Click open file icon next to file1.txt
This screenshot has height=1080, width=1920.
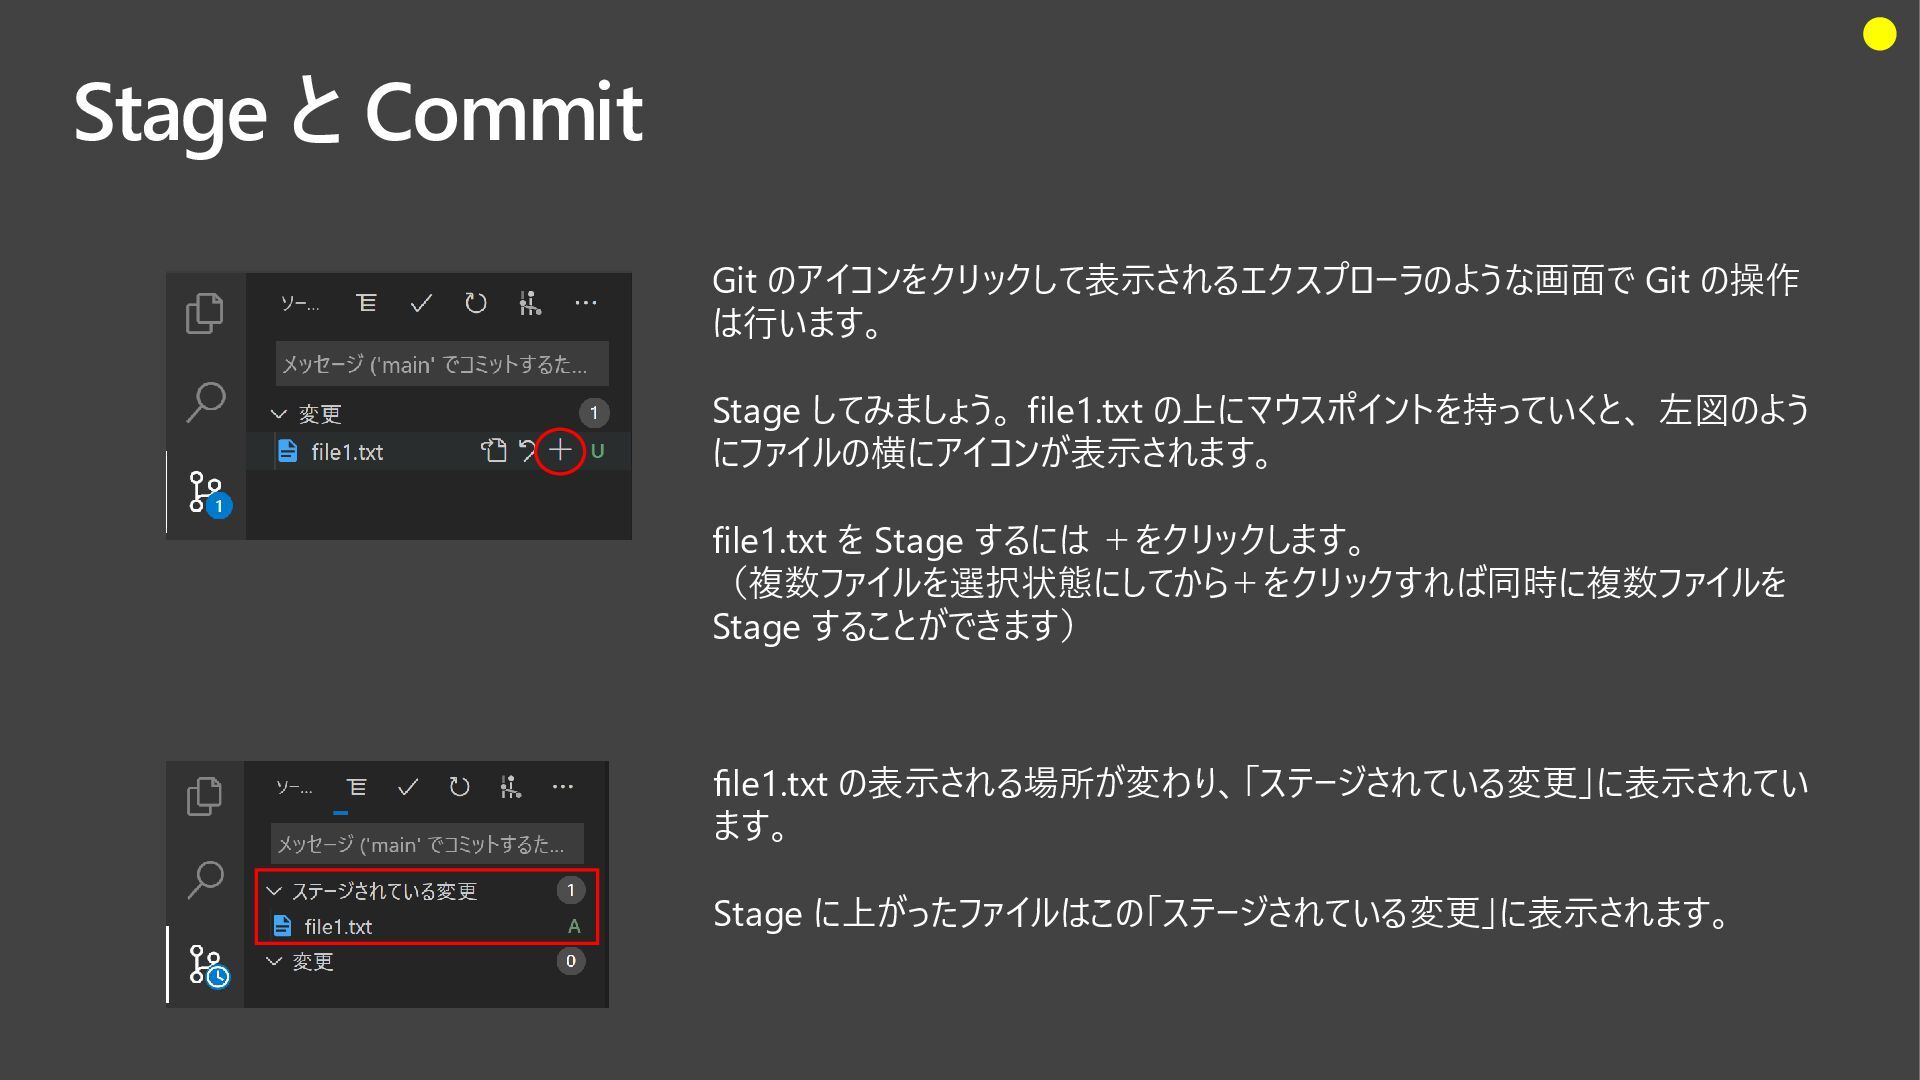(494, 451)
